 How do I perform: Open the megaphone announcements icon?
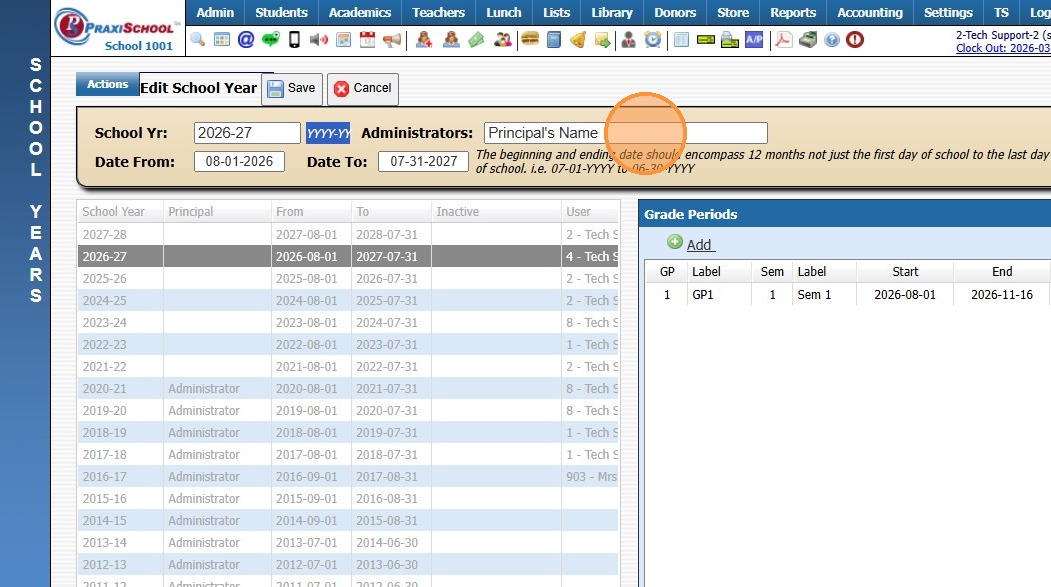pos(392,40)
